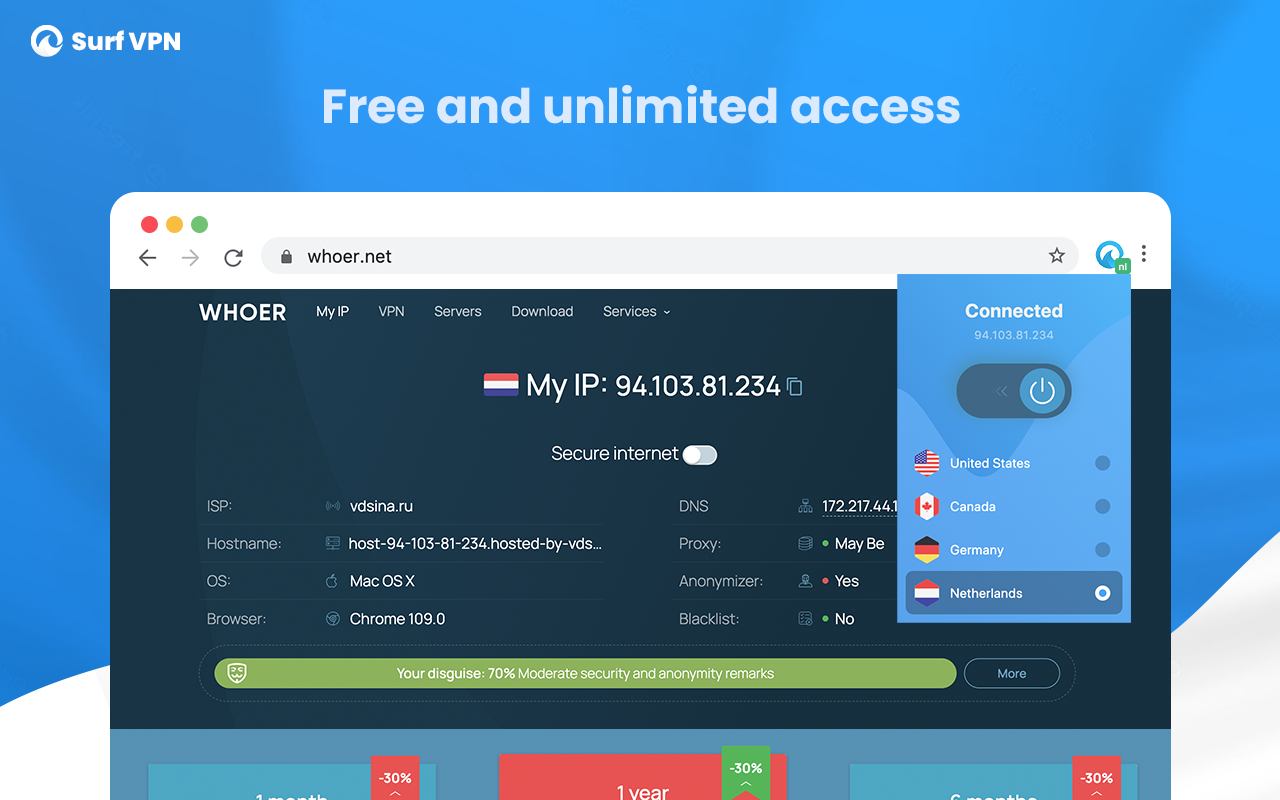Click the Surf VPN extension icon

click(x=1111, y=256)
